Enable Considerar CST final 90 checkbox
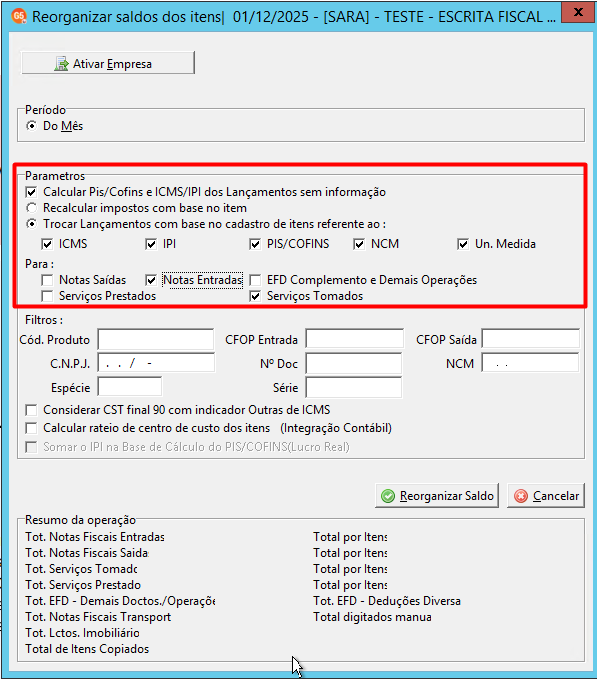597x679 pixels. (x=31, y=410)
